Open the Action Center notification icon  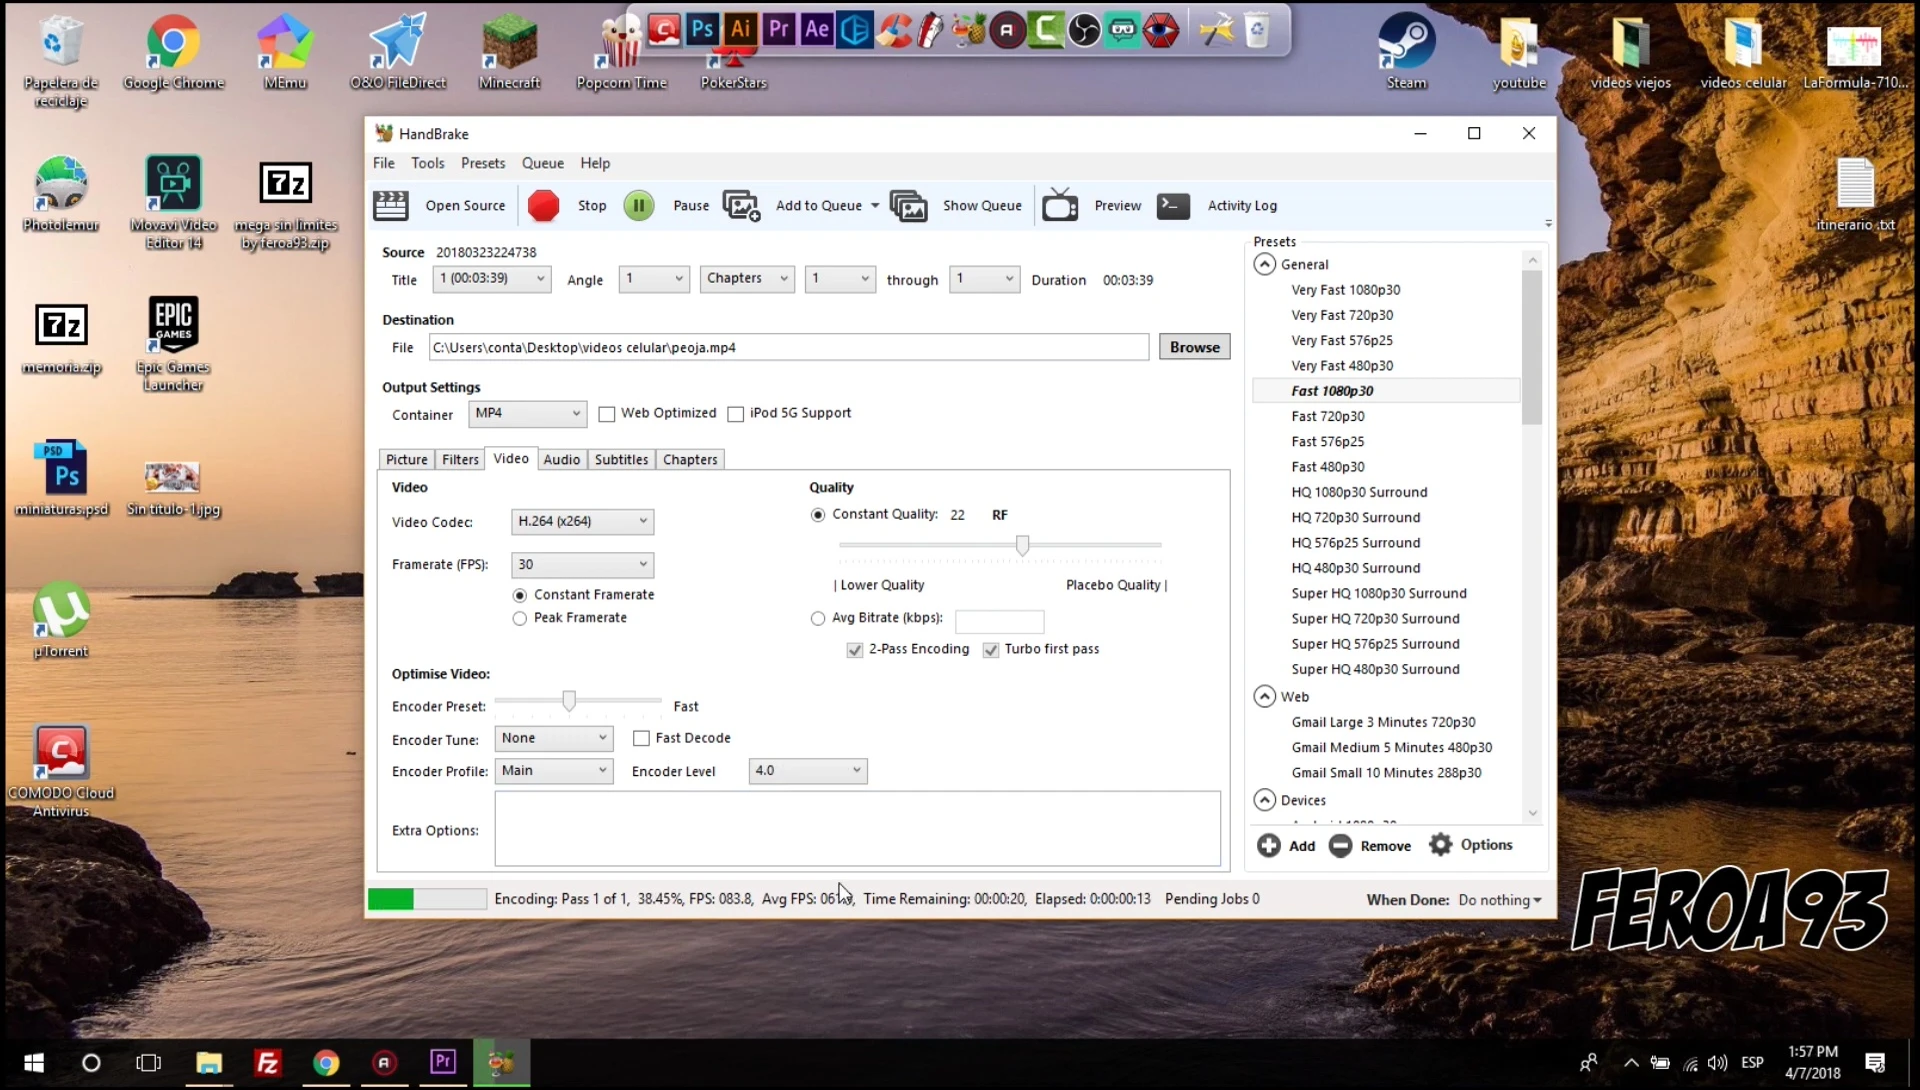pyautogui.click(x=1875, y=1062)
